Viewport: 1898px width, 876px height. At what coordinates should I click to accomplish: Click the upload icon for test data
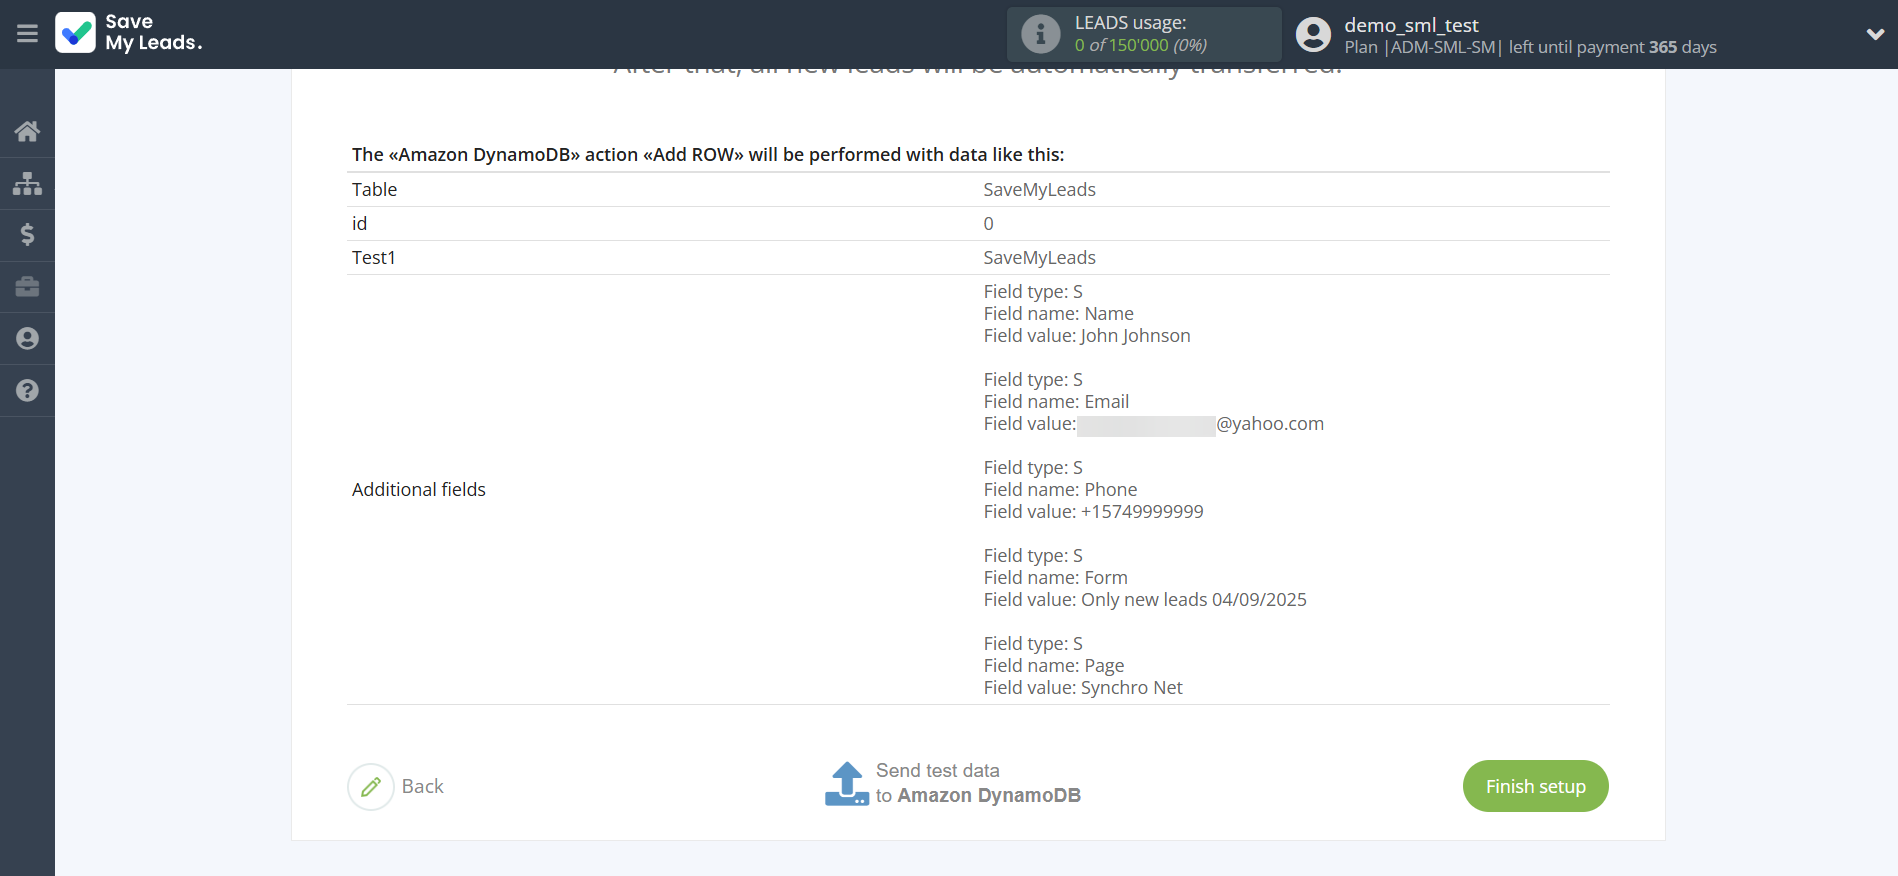[846, 784]
